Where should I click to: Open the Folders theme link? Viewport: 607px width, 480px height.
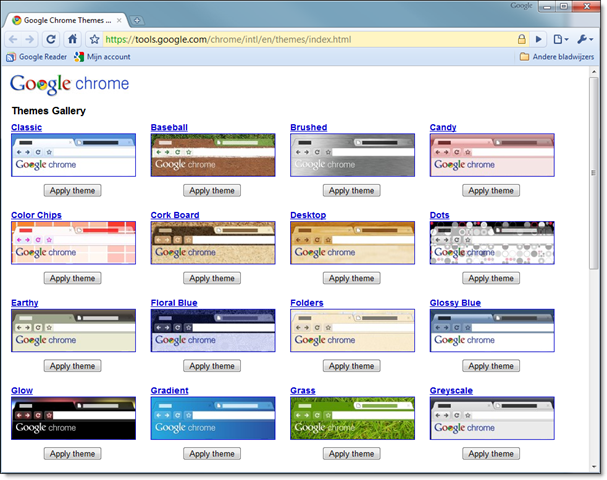307,303
